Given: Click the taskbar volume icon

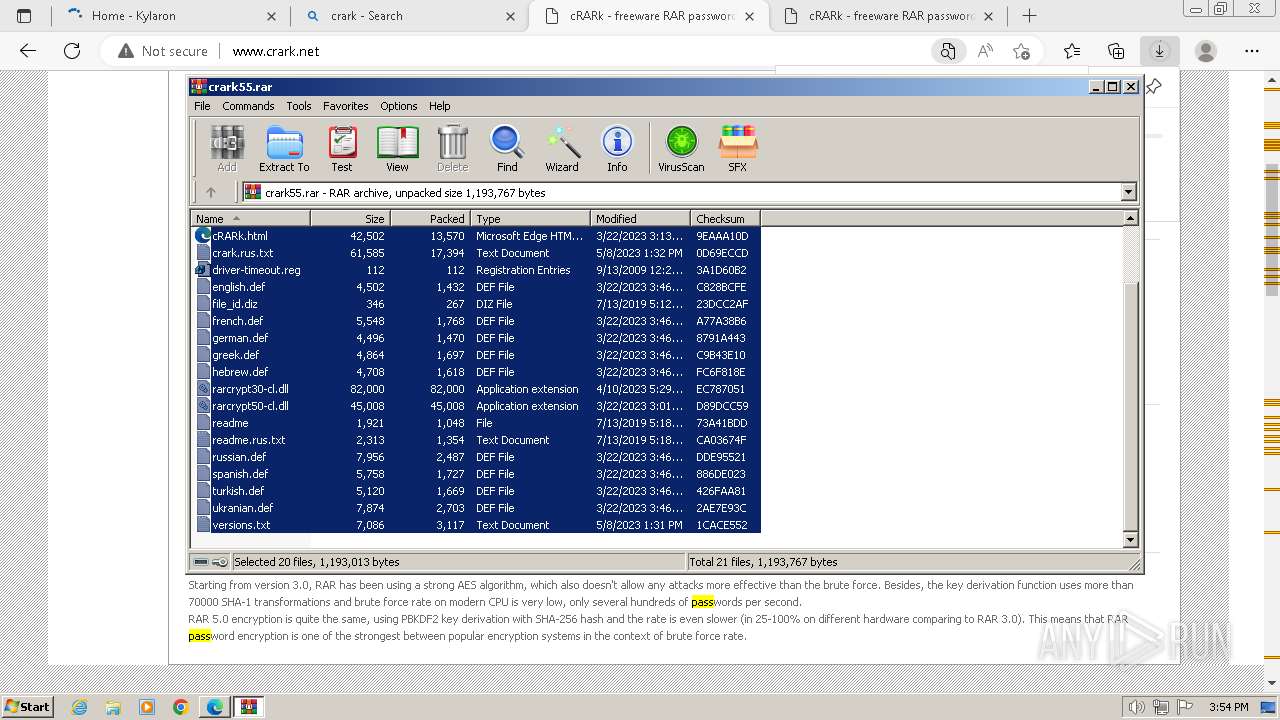Looking at the screenshot, I should coord(1137,707).
